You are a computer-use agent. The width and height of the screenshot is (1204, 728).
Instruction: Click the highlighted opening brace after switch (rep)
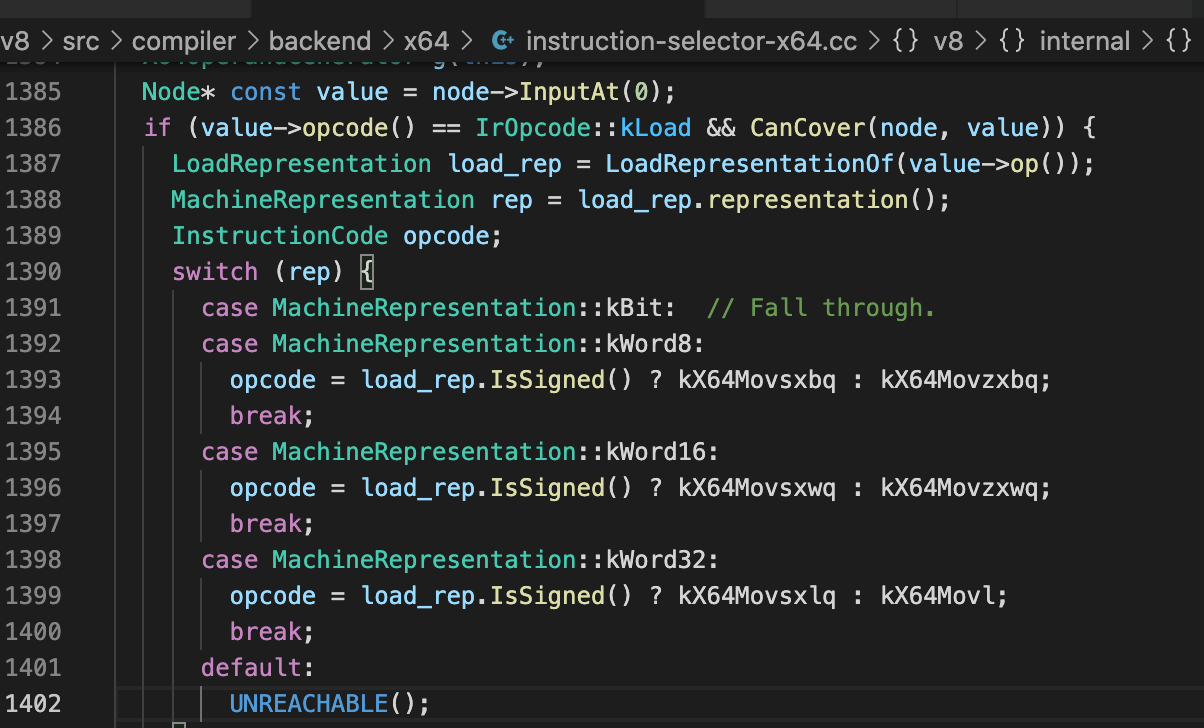pyautogui.click(x=366, y=272)
